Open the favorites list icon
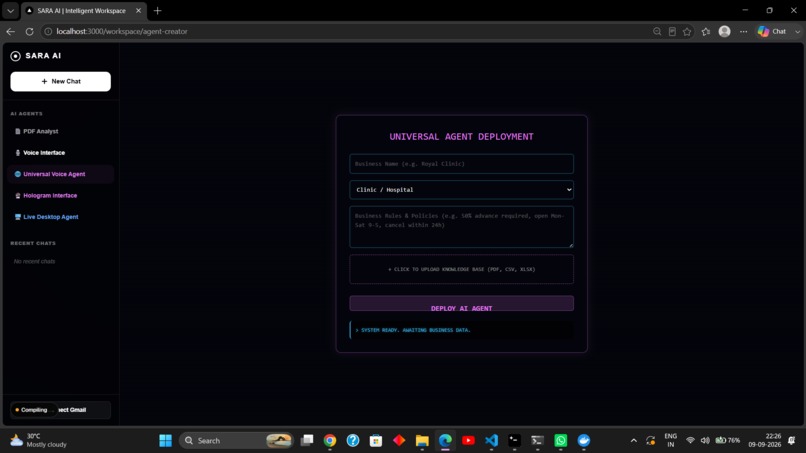This screenshot has height=453, width=806. click(x=706, y=31)
